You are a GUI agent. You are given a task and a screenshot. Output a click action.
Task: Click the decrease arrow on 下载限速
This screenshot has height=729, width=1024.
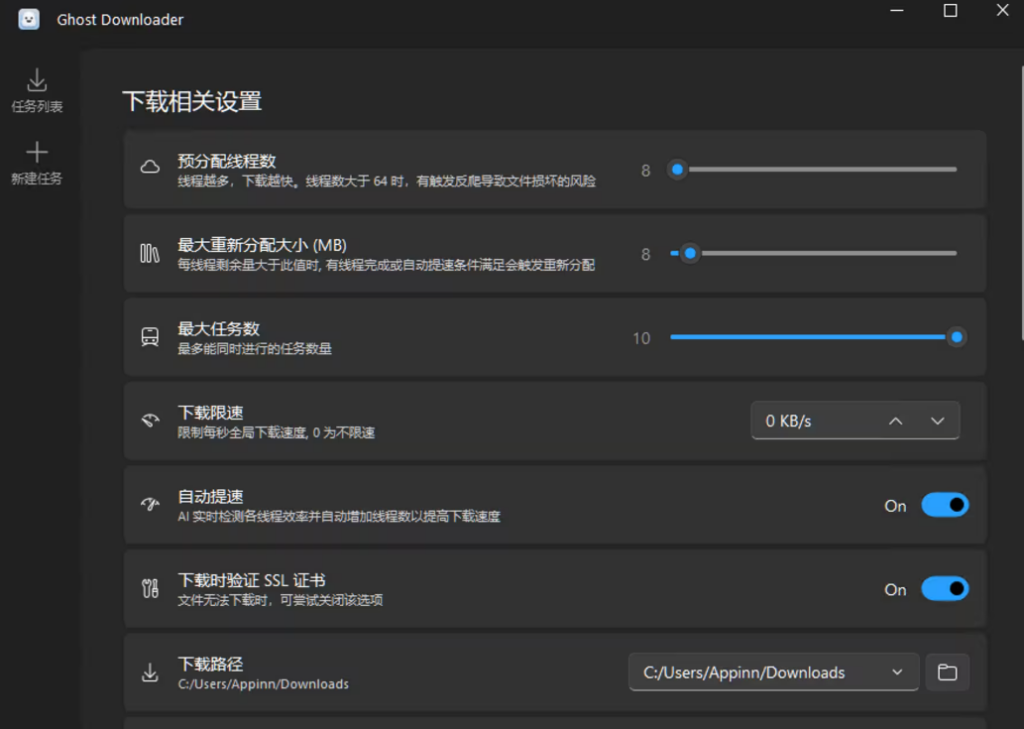click(x=938, y=420)
